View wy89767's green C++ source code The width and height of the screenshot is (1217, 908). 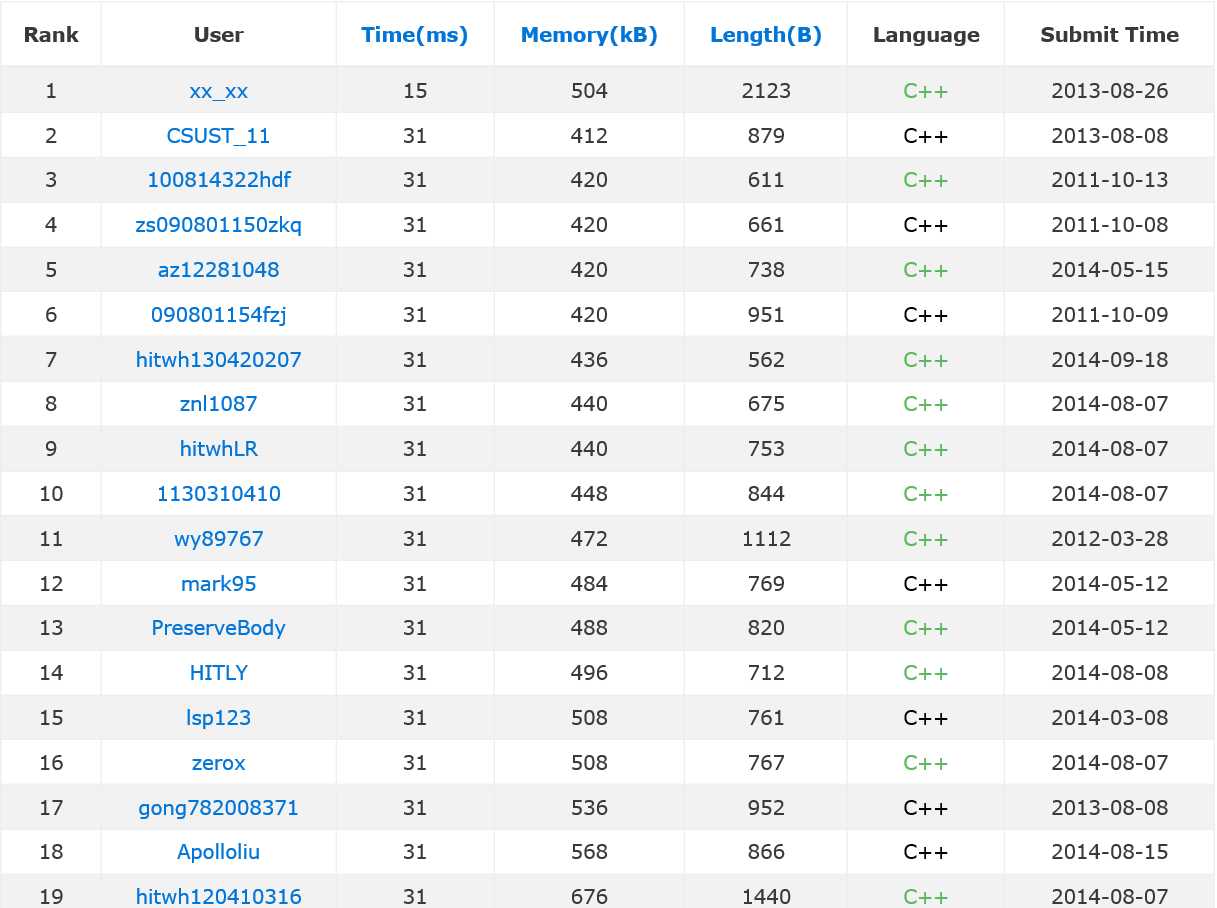pos(926,539)
